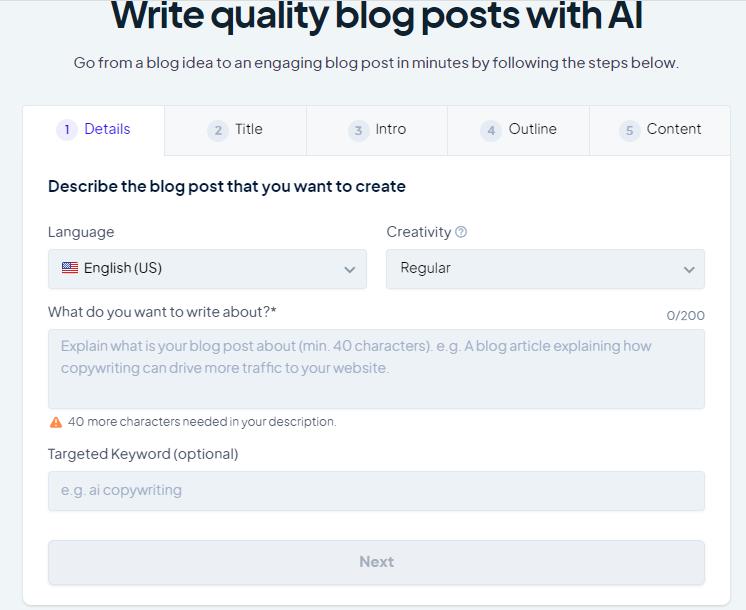Open the English (US) language dropdown
This screenshot has height=610, width=746.
coord(207,269)
